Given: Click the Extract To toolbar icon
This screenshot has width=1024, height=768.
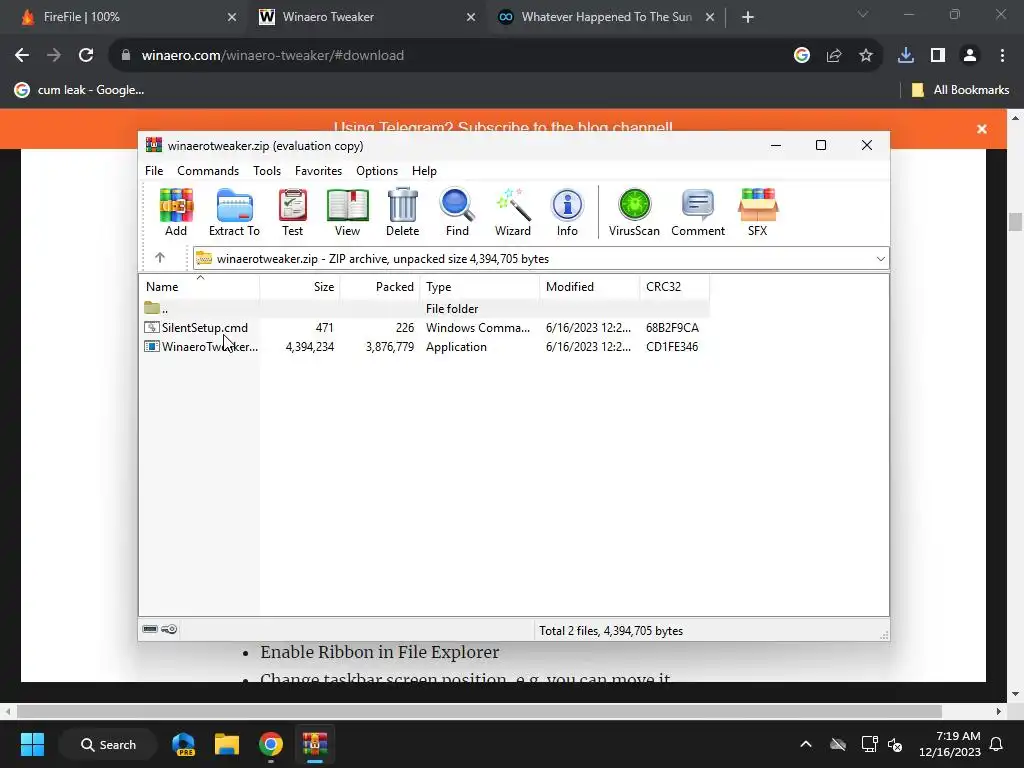Looking at the screenshot, I should pyautogui.click(x=234, y=212).
